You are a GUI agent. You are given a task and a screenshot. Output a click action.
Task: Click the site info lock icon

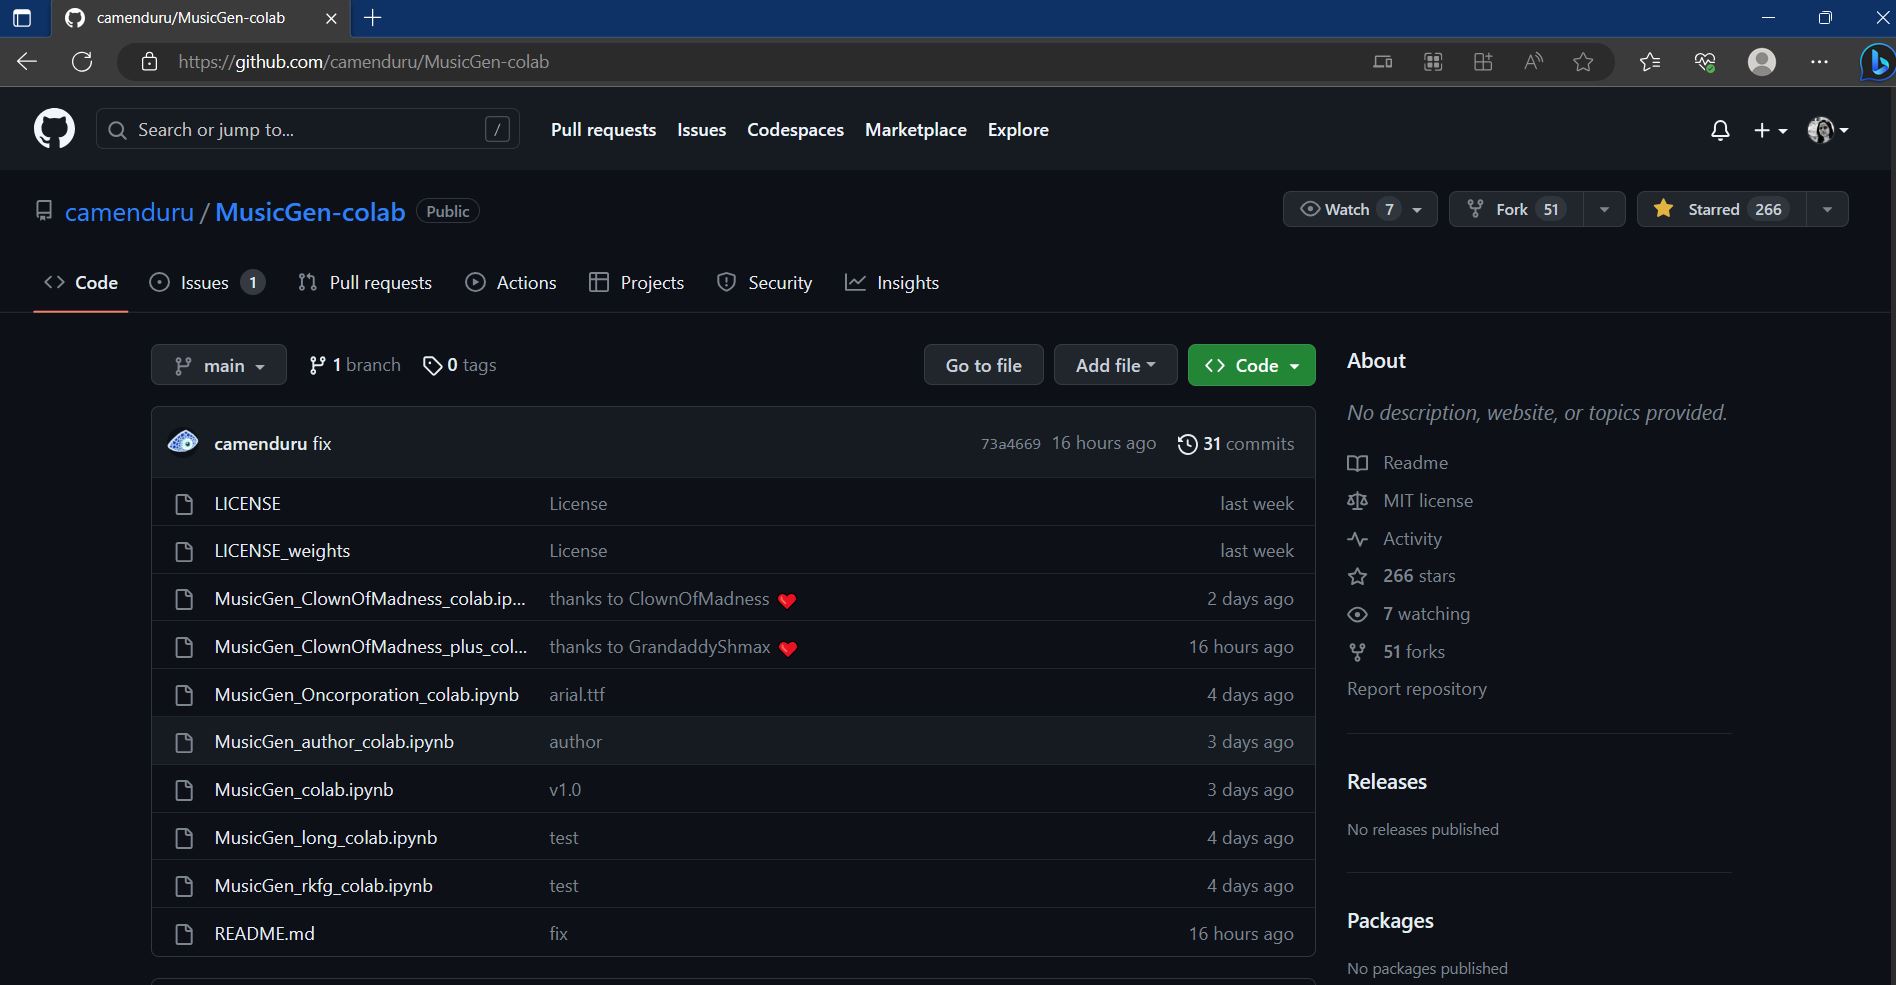click(x=149, y=62)
